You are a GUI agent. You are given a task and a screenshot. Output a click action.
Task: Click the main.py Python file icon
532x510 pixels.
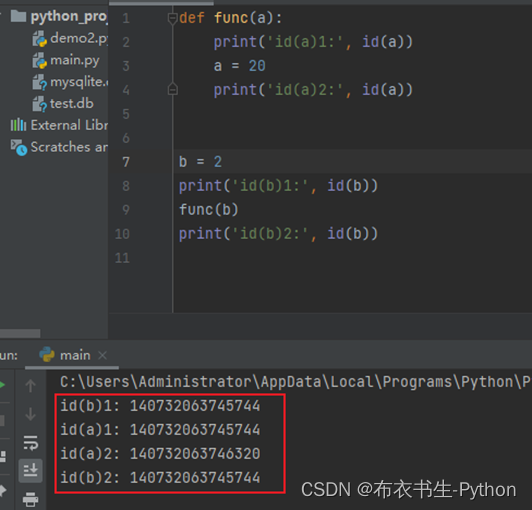point(39,60)
